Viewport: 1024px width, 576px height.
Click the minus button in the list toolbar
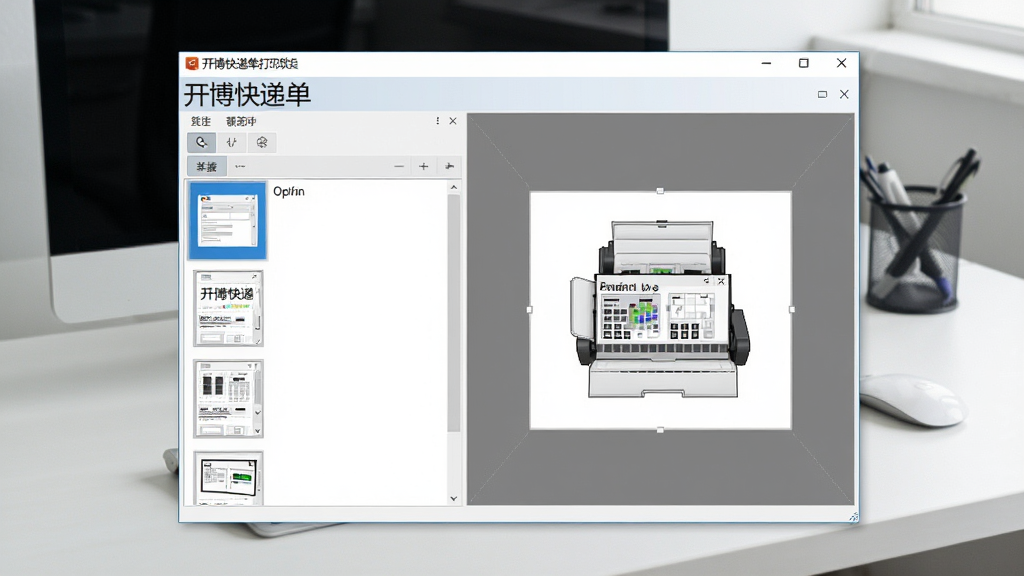(399, 167)
